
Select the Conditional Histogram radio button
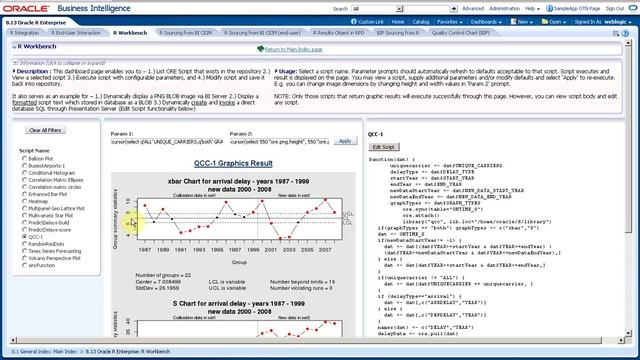pos(24,173)
